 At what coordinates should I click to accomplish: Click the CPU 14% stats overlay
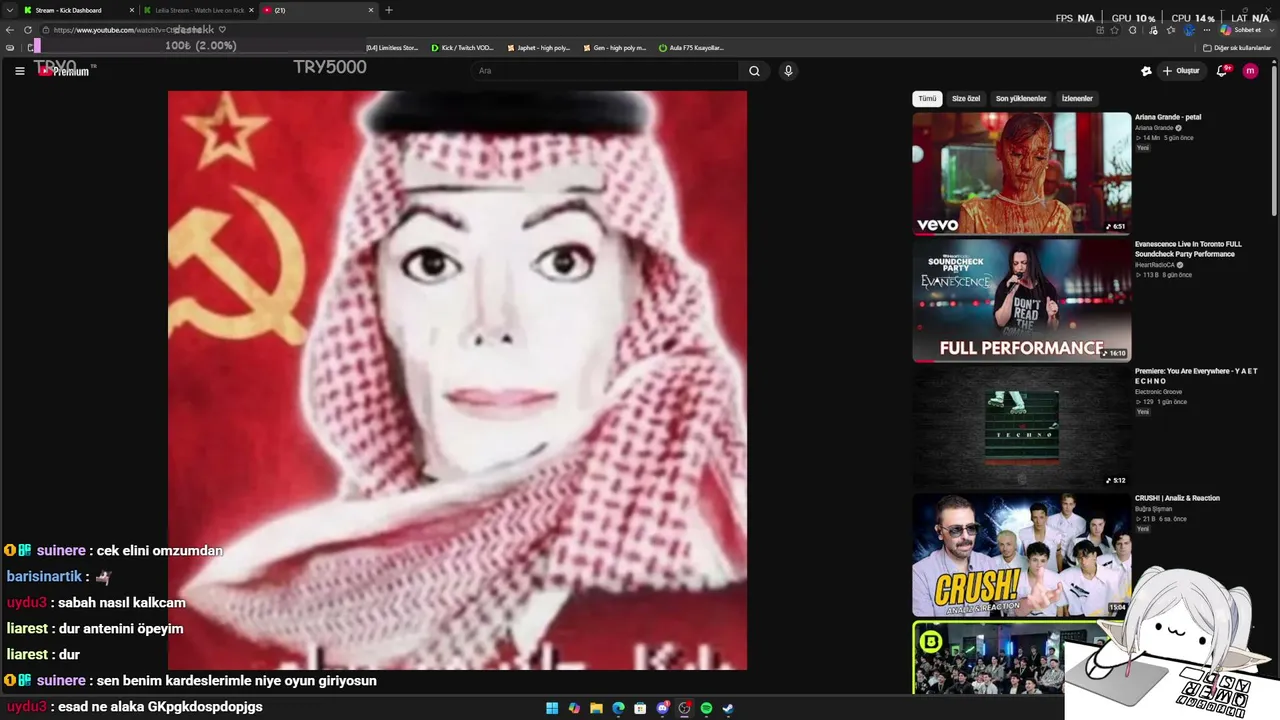click(x=1193, y=18)
